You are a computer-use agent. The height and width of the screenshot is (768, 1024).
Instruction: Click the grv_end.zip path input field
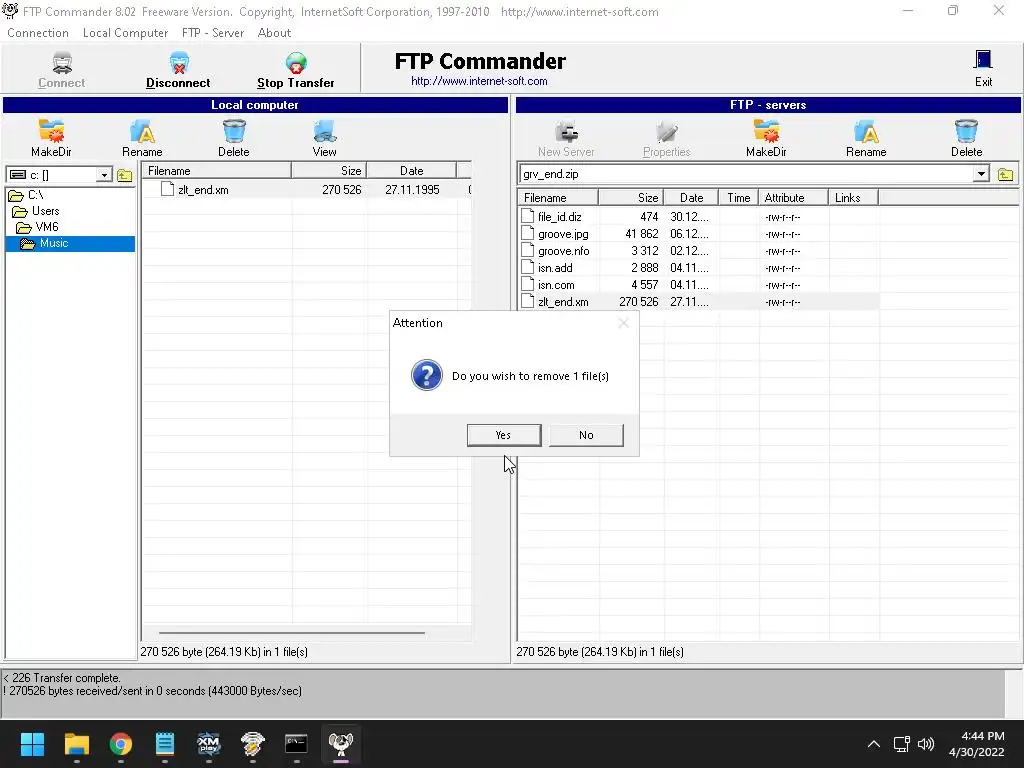pos(746,174)
